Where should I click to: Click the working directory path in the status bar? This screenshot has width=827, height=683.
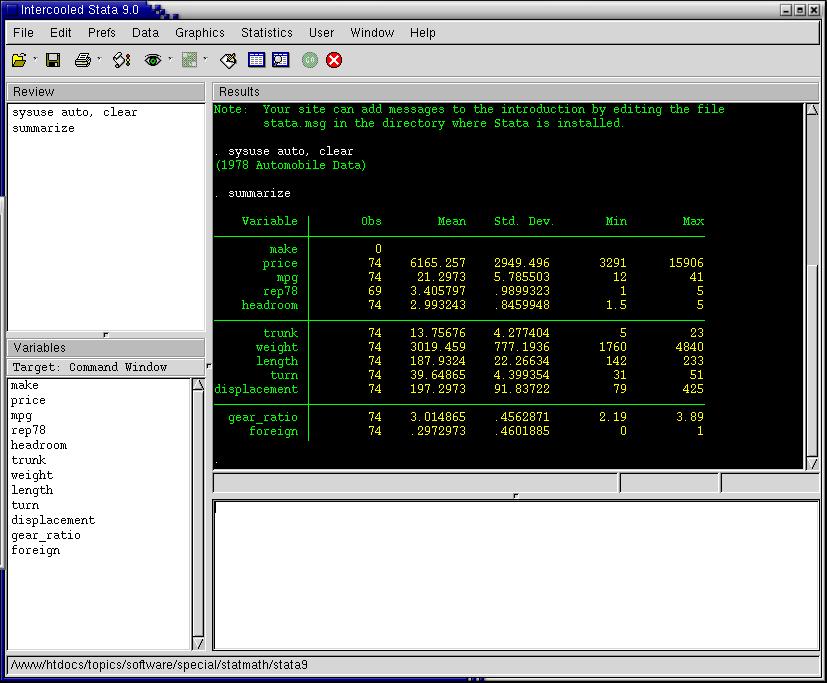(x=159, y=665)
